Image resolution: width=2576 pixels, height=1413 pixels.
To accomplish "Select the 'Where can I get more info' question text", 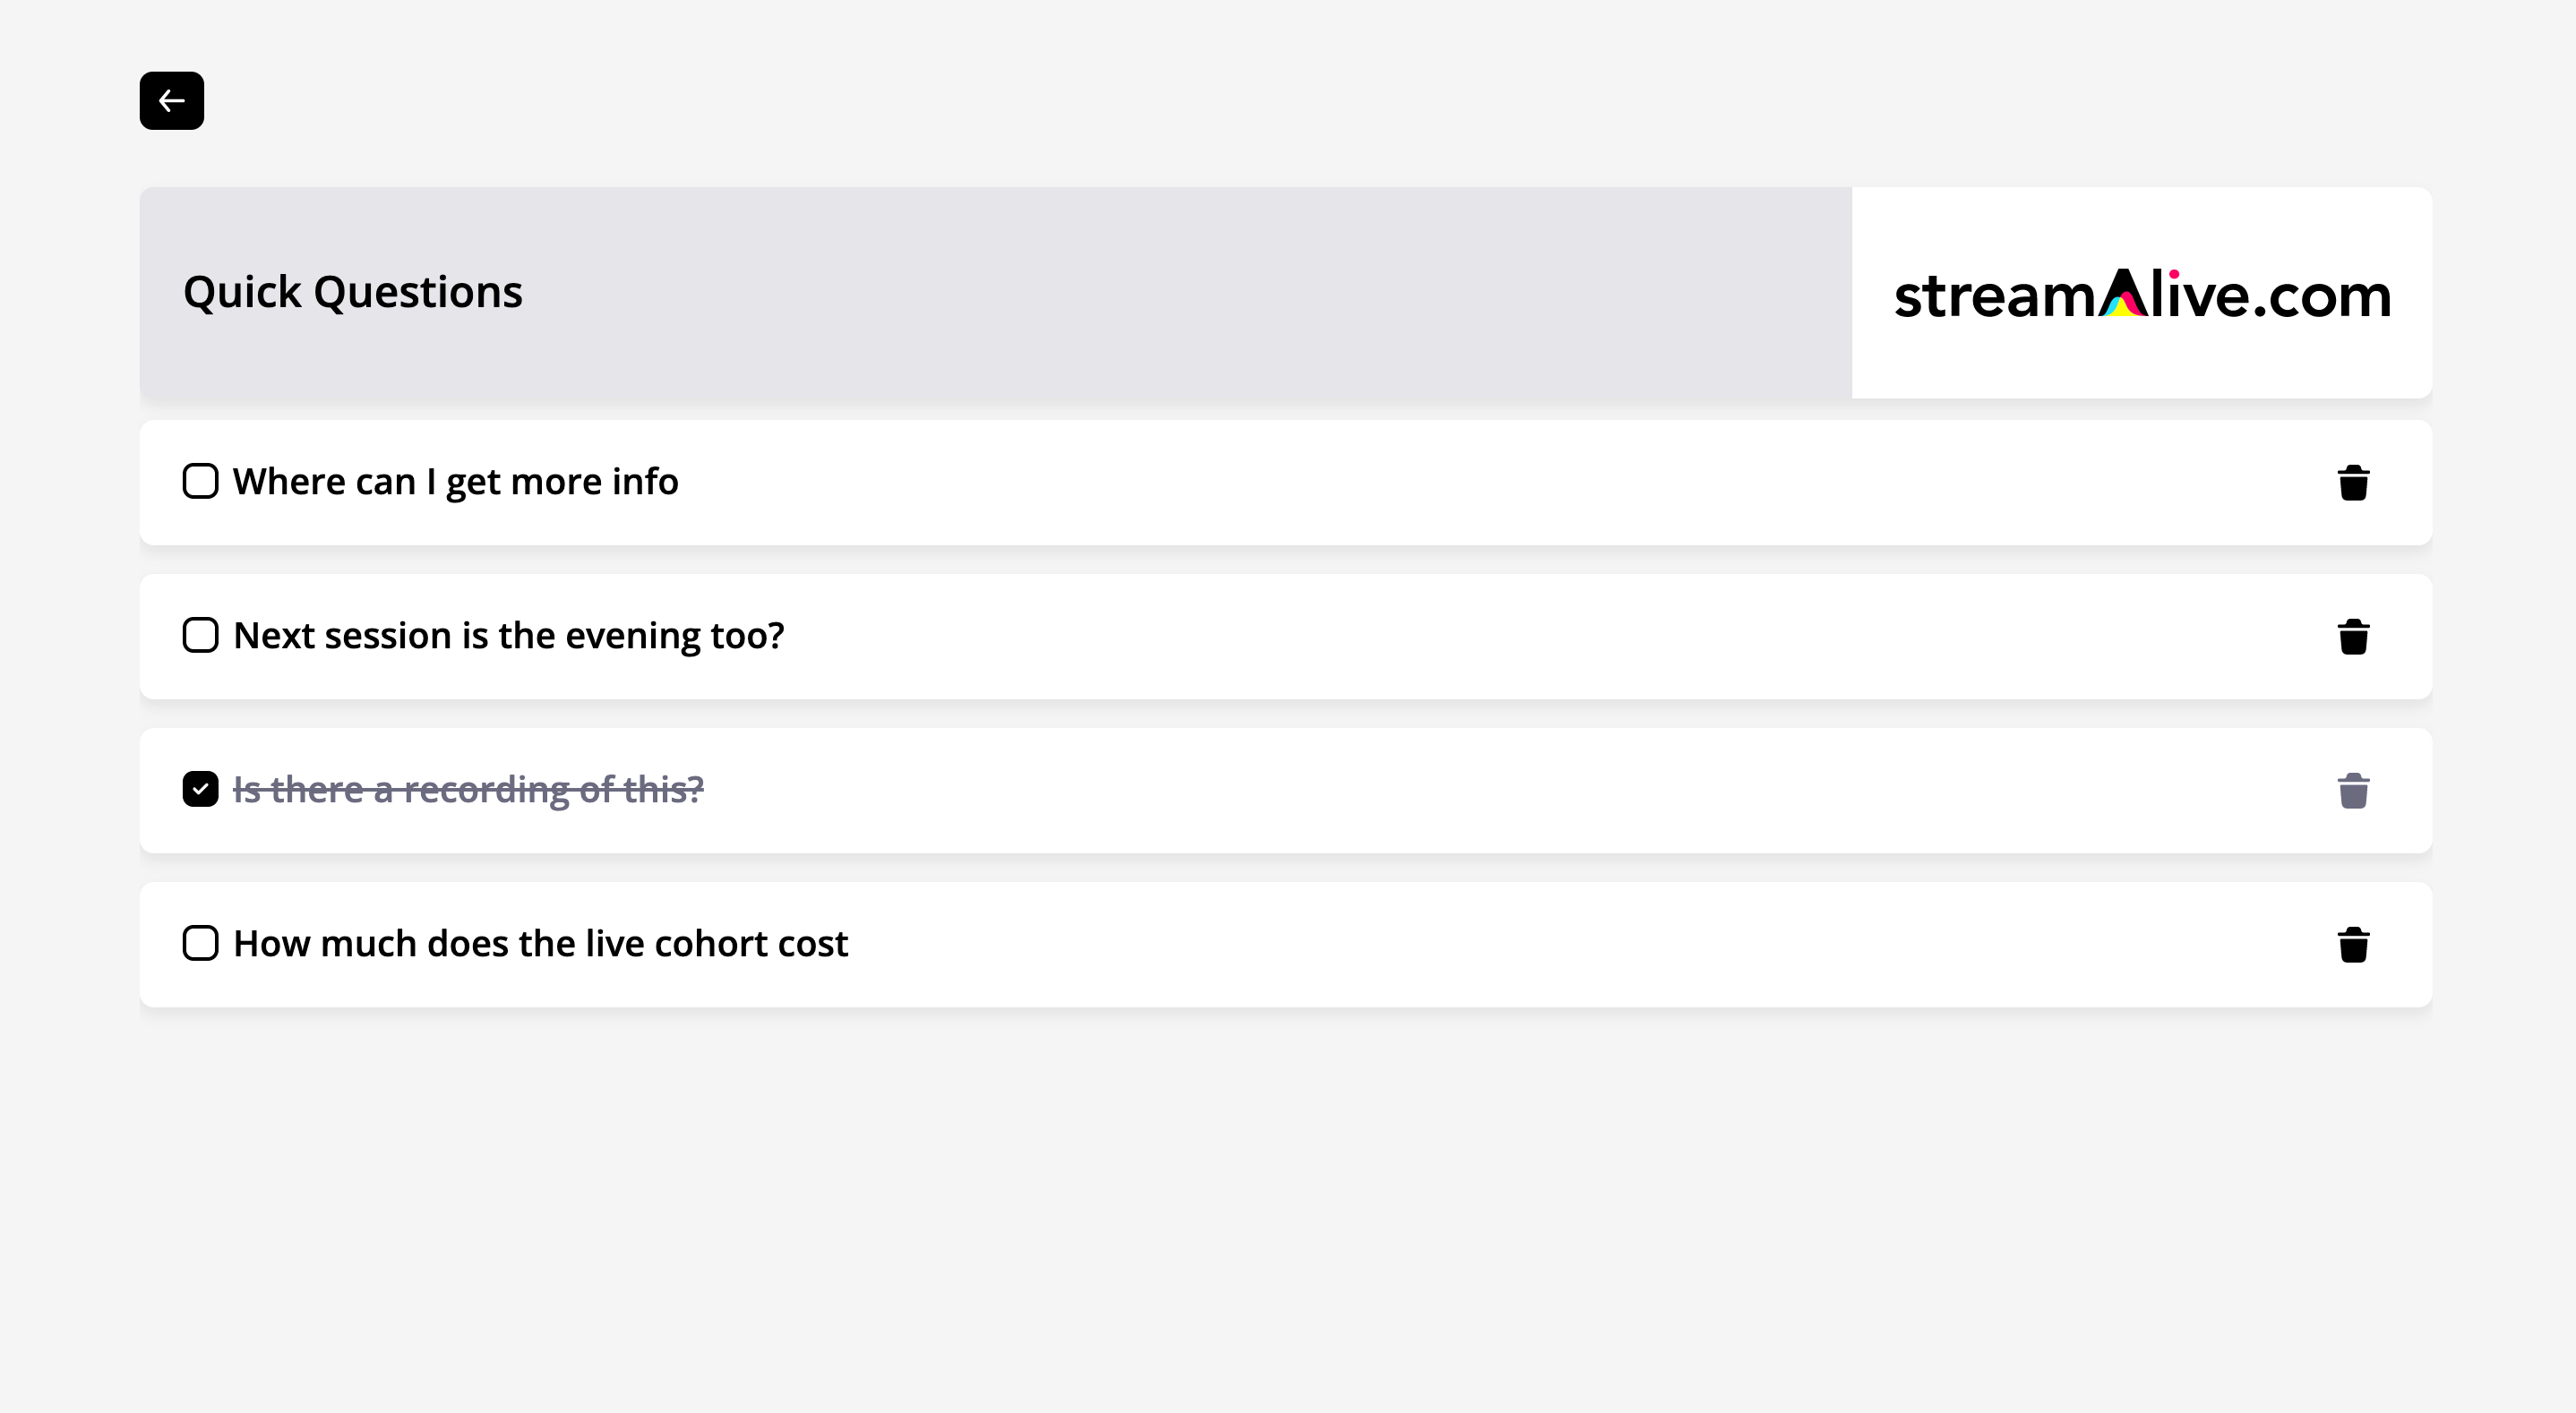I will tap(455, 482).
